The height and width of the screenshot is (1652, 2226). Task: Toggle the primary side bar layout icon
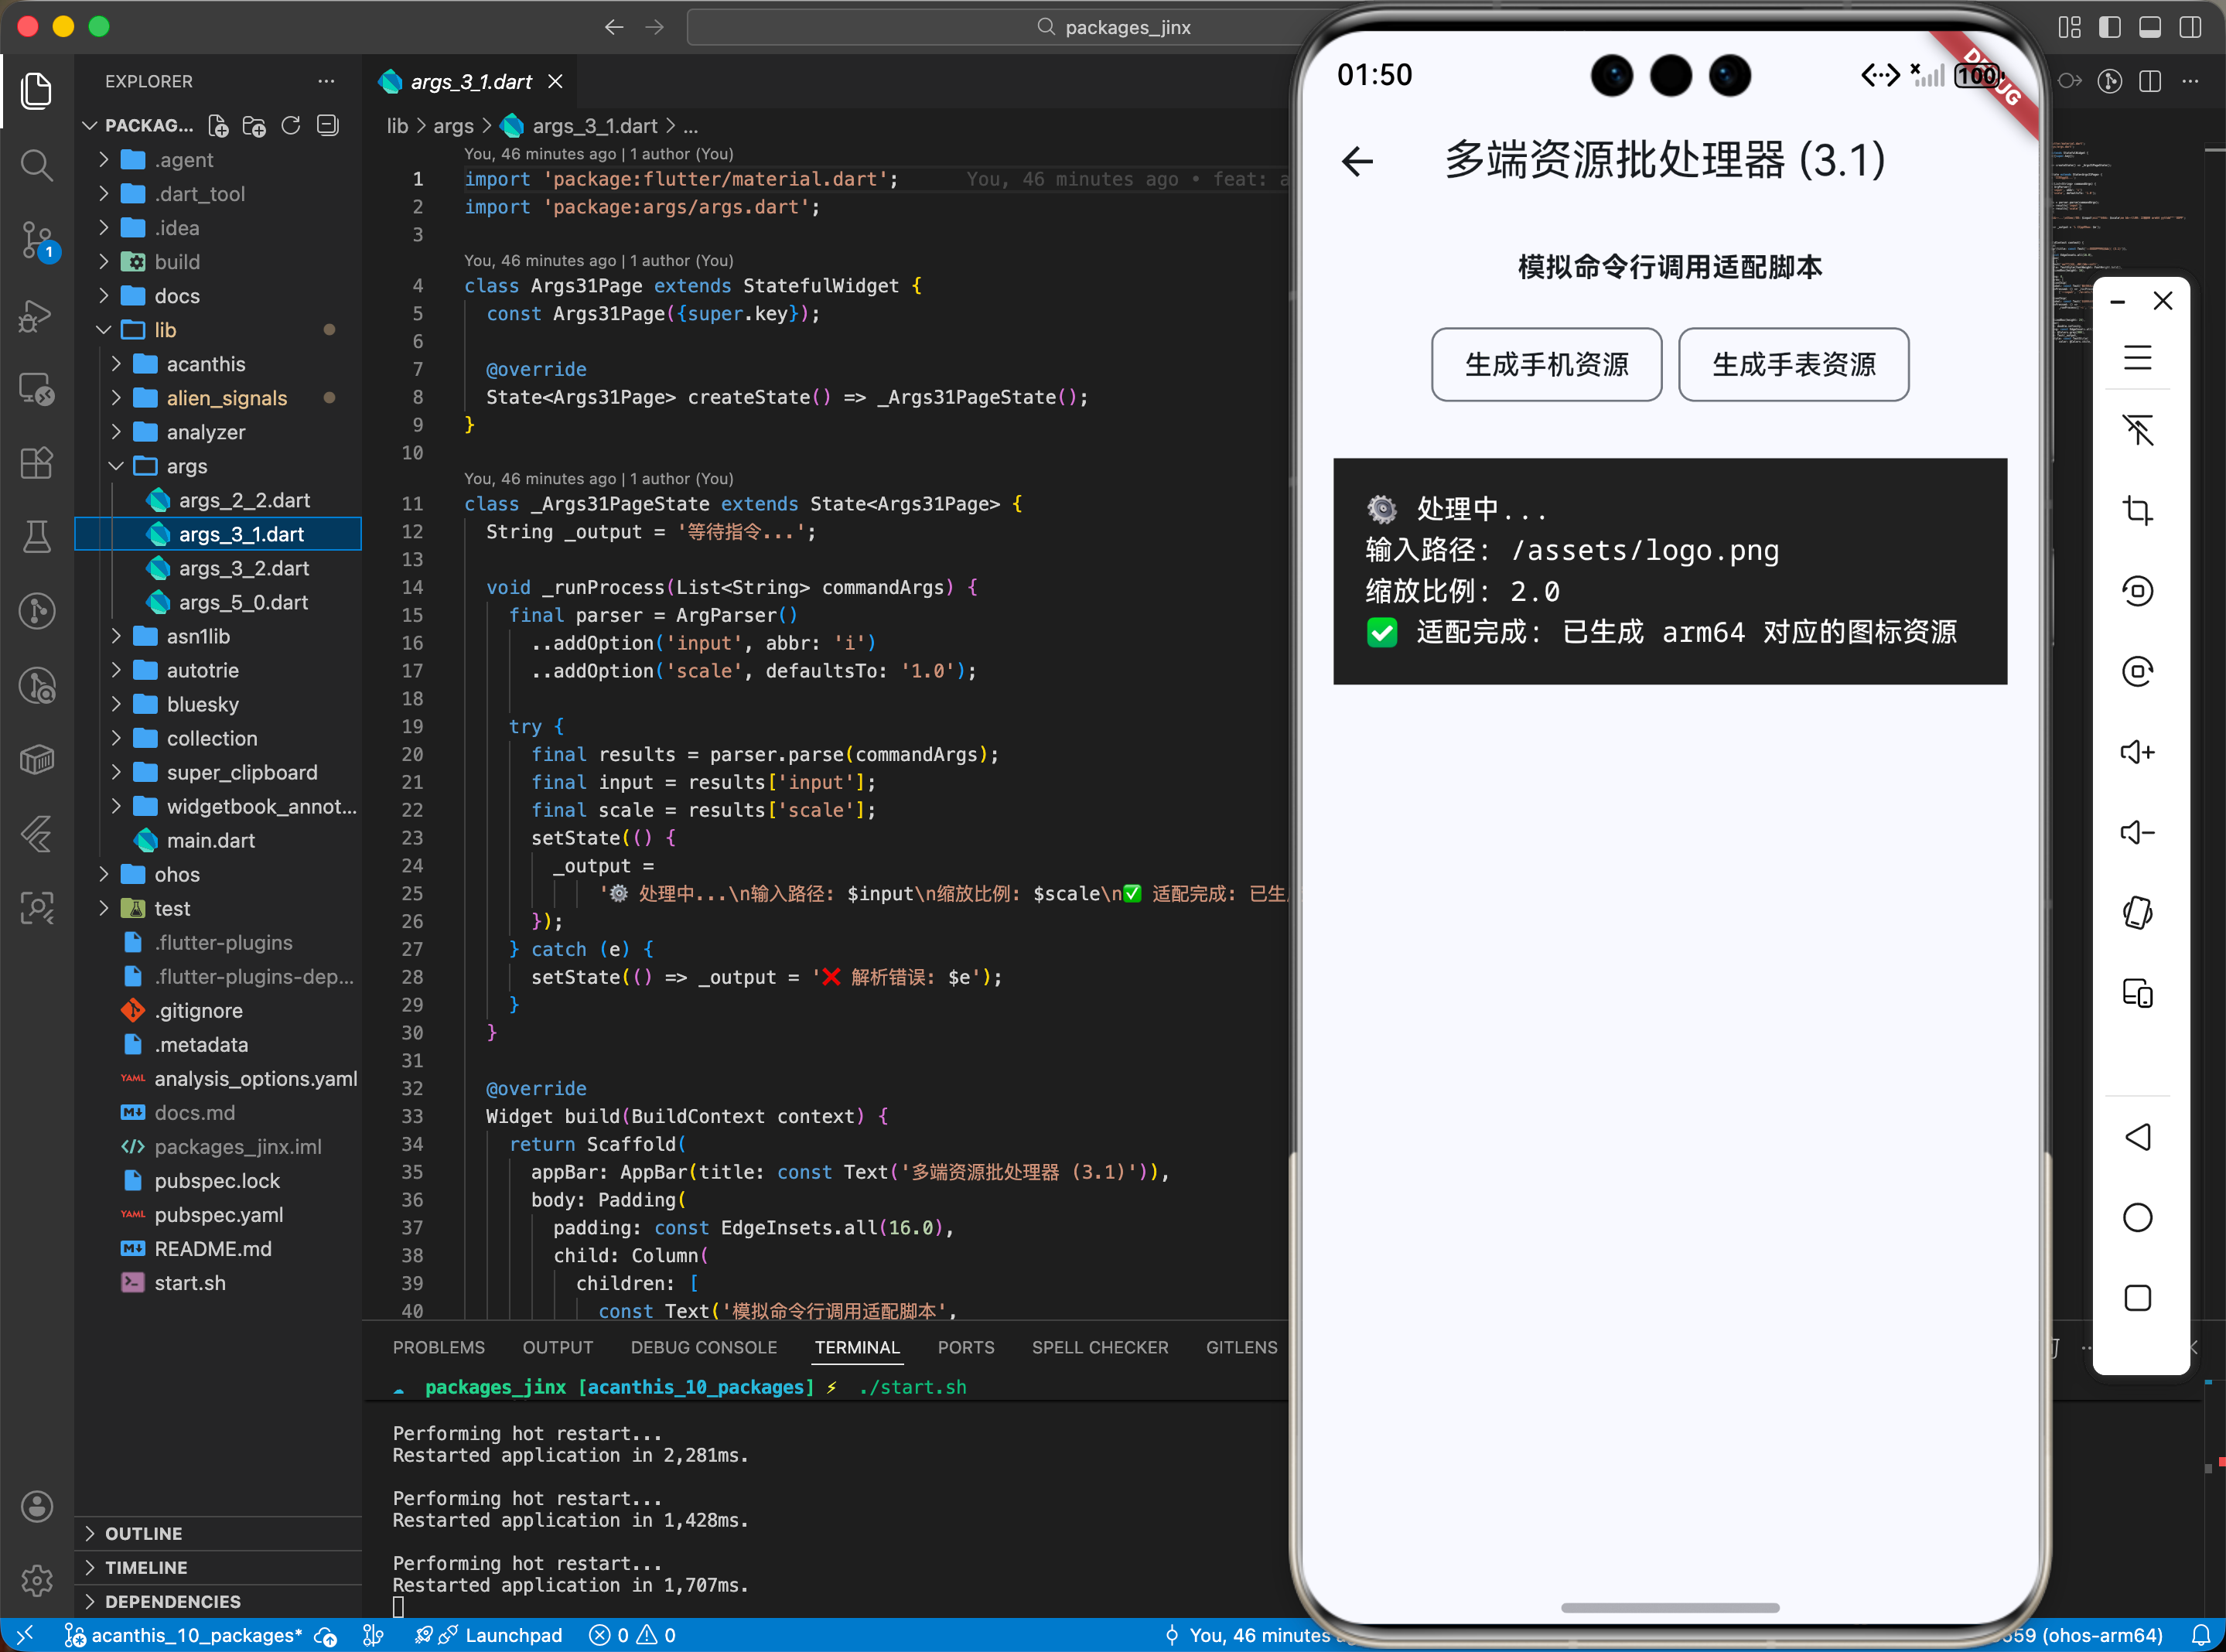2110,27
